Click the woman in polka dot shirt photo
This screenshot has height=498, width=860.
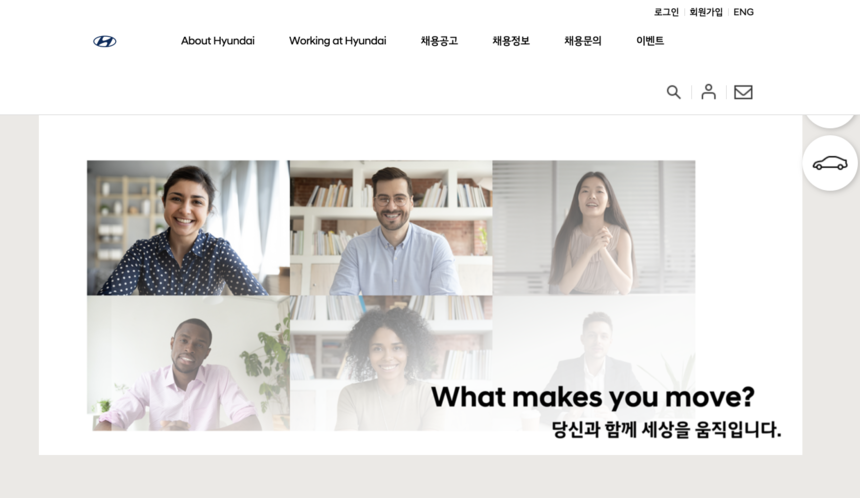(188, 228)
